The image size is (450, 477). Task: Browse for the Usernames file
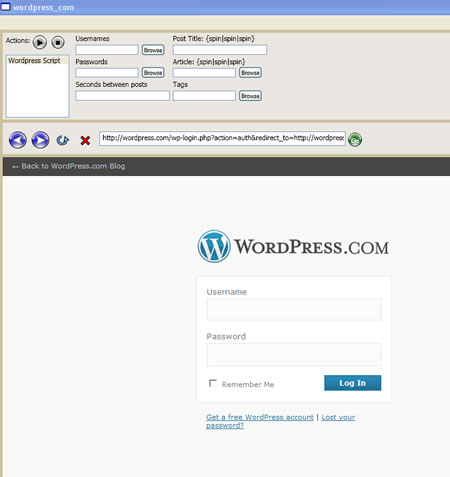[x=153, y=50]
